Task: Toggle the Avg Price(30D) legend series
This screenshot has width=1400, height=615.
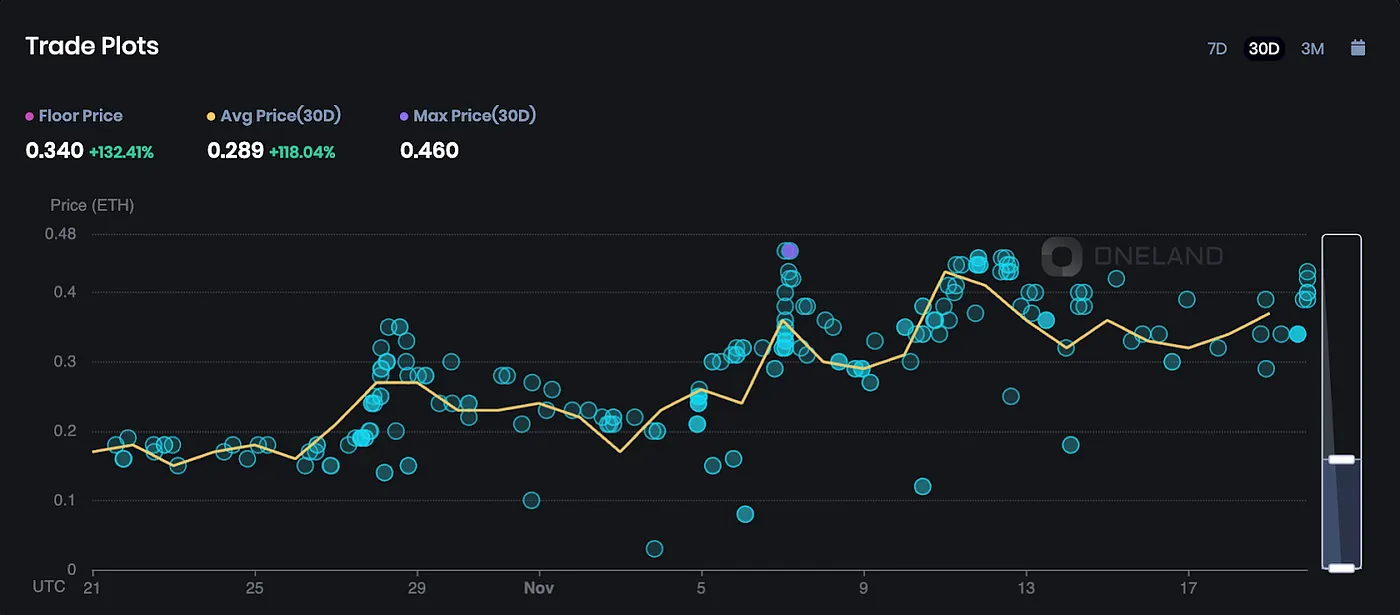Action: click(274, 116)
